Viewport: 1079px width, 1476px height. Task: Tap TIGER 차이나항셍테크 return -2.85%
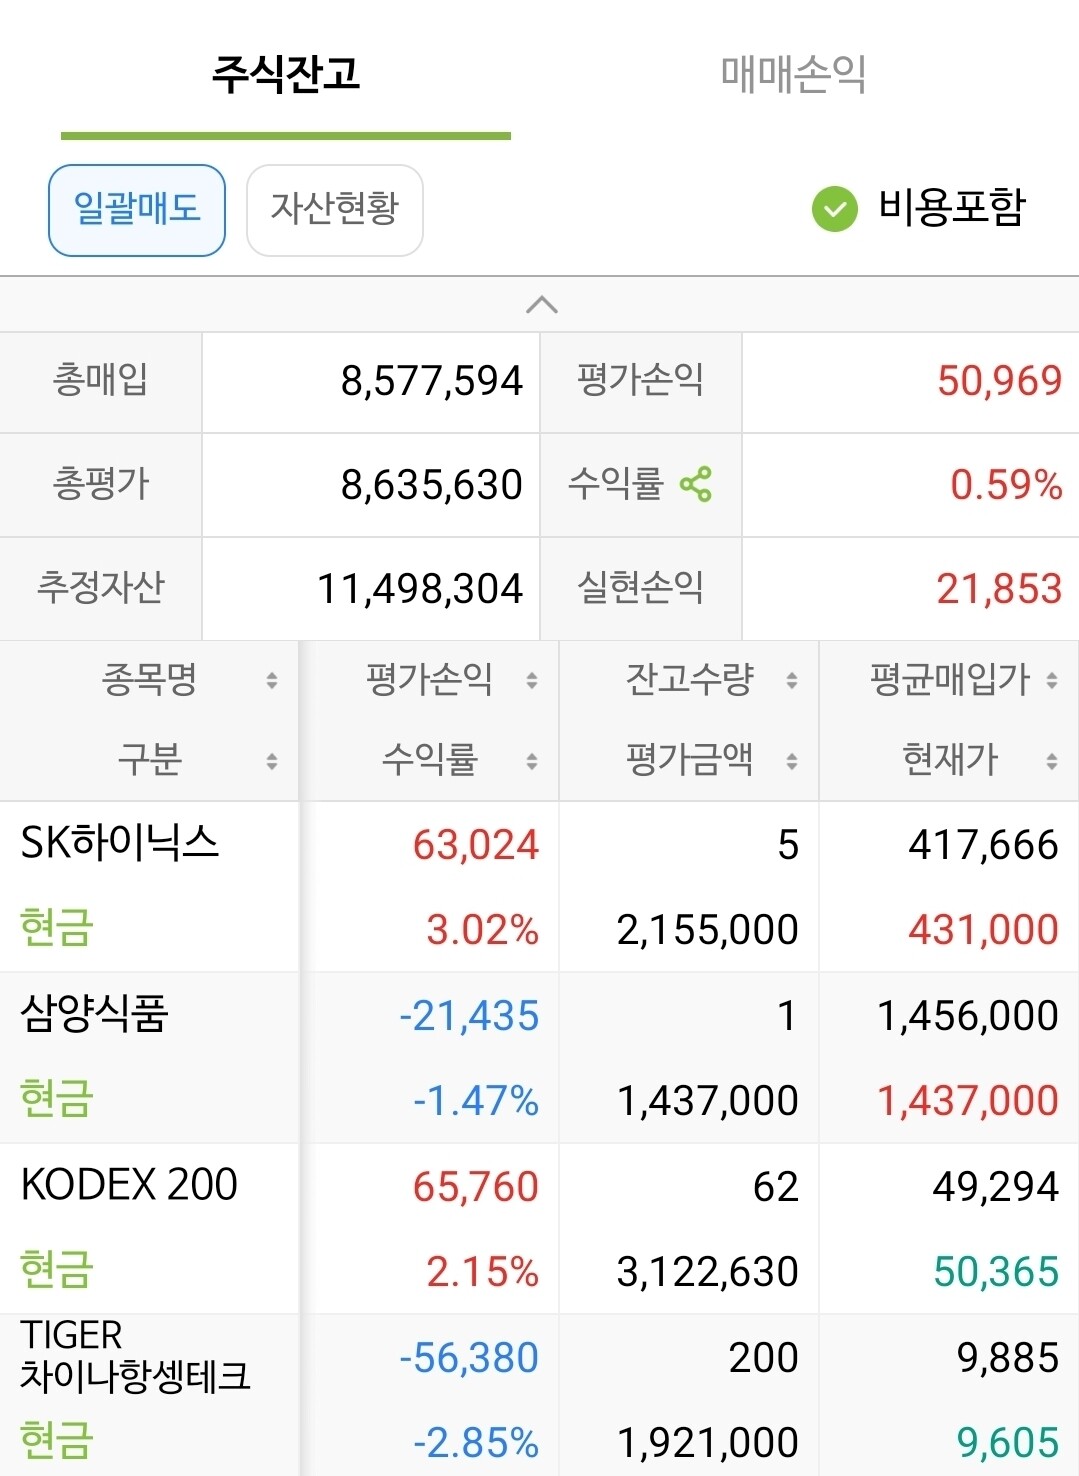click(476, 1443)
